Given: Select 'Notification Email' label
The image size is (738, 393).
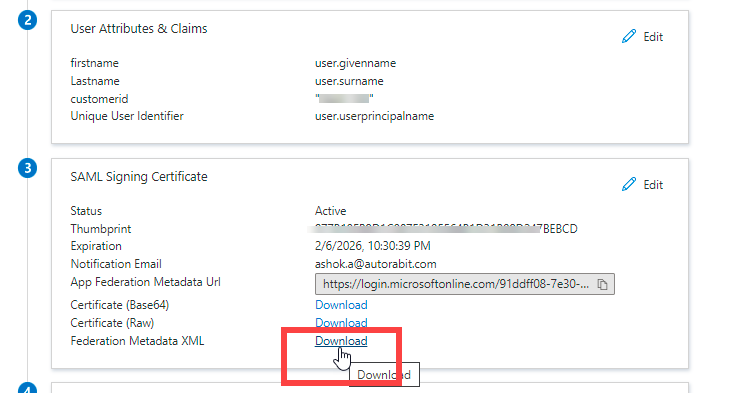Looking at the screenshot, I should click(116, 264).
